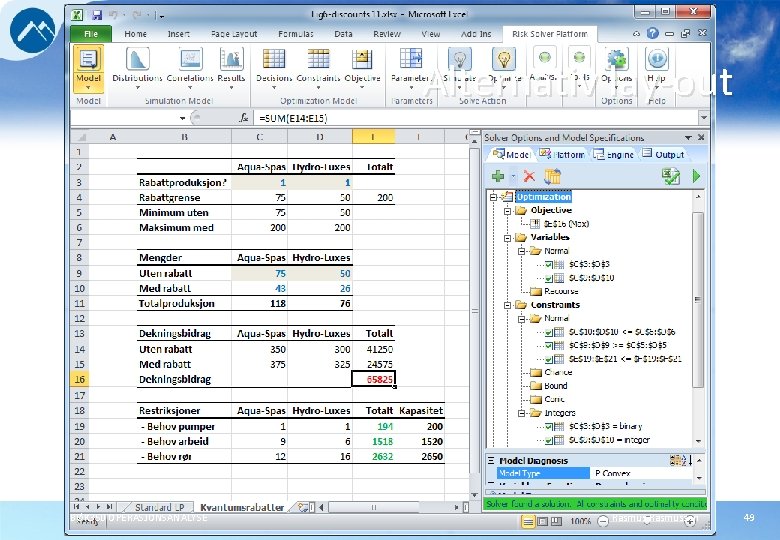The width and height of the screenshot is (780, 540).
Task: Collapse the Objective folder node
Action: coord(507,211)
